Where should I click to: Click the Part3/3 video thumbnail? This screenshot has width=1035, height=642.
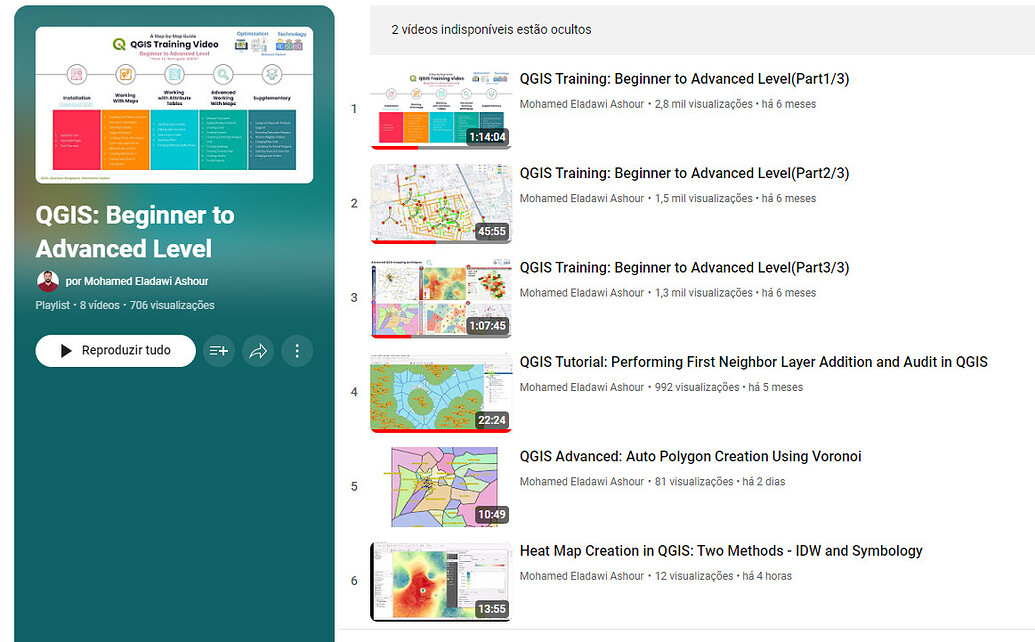441,298
